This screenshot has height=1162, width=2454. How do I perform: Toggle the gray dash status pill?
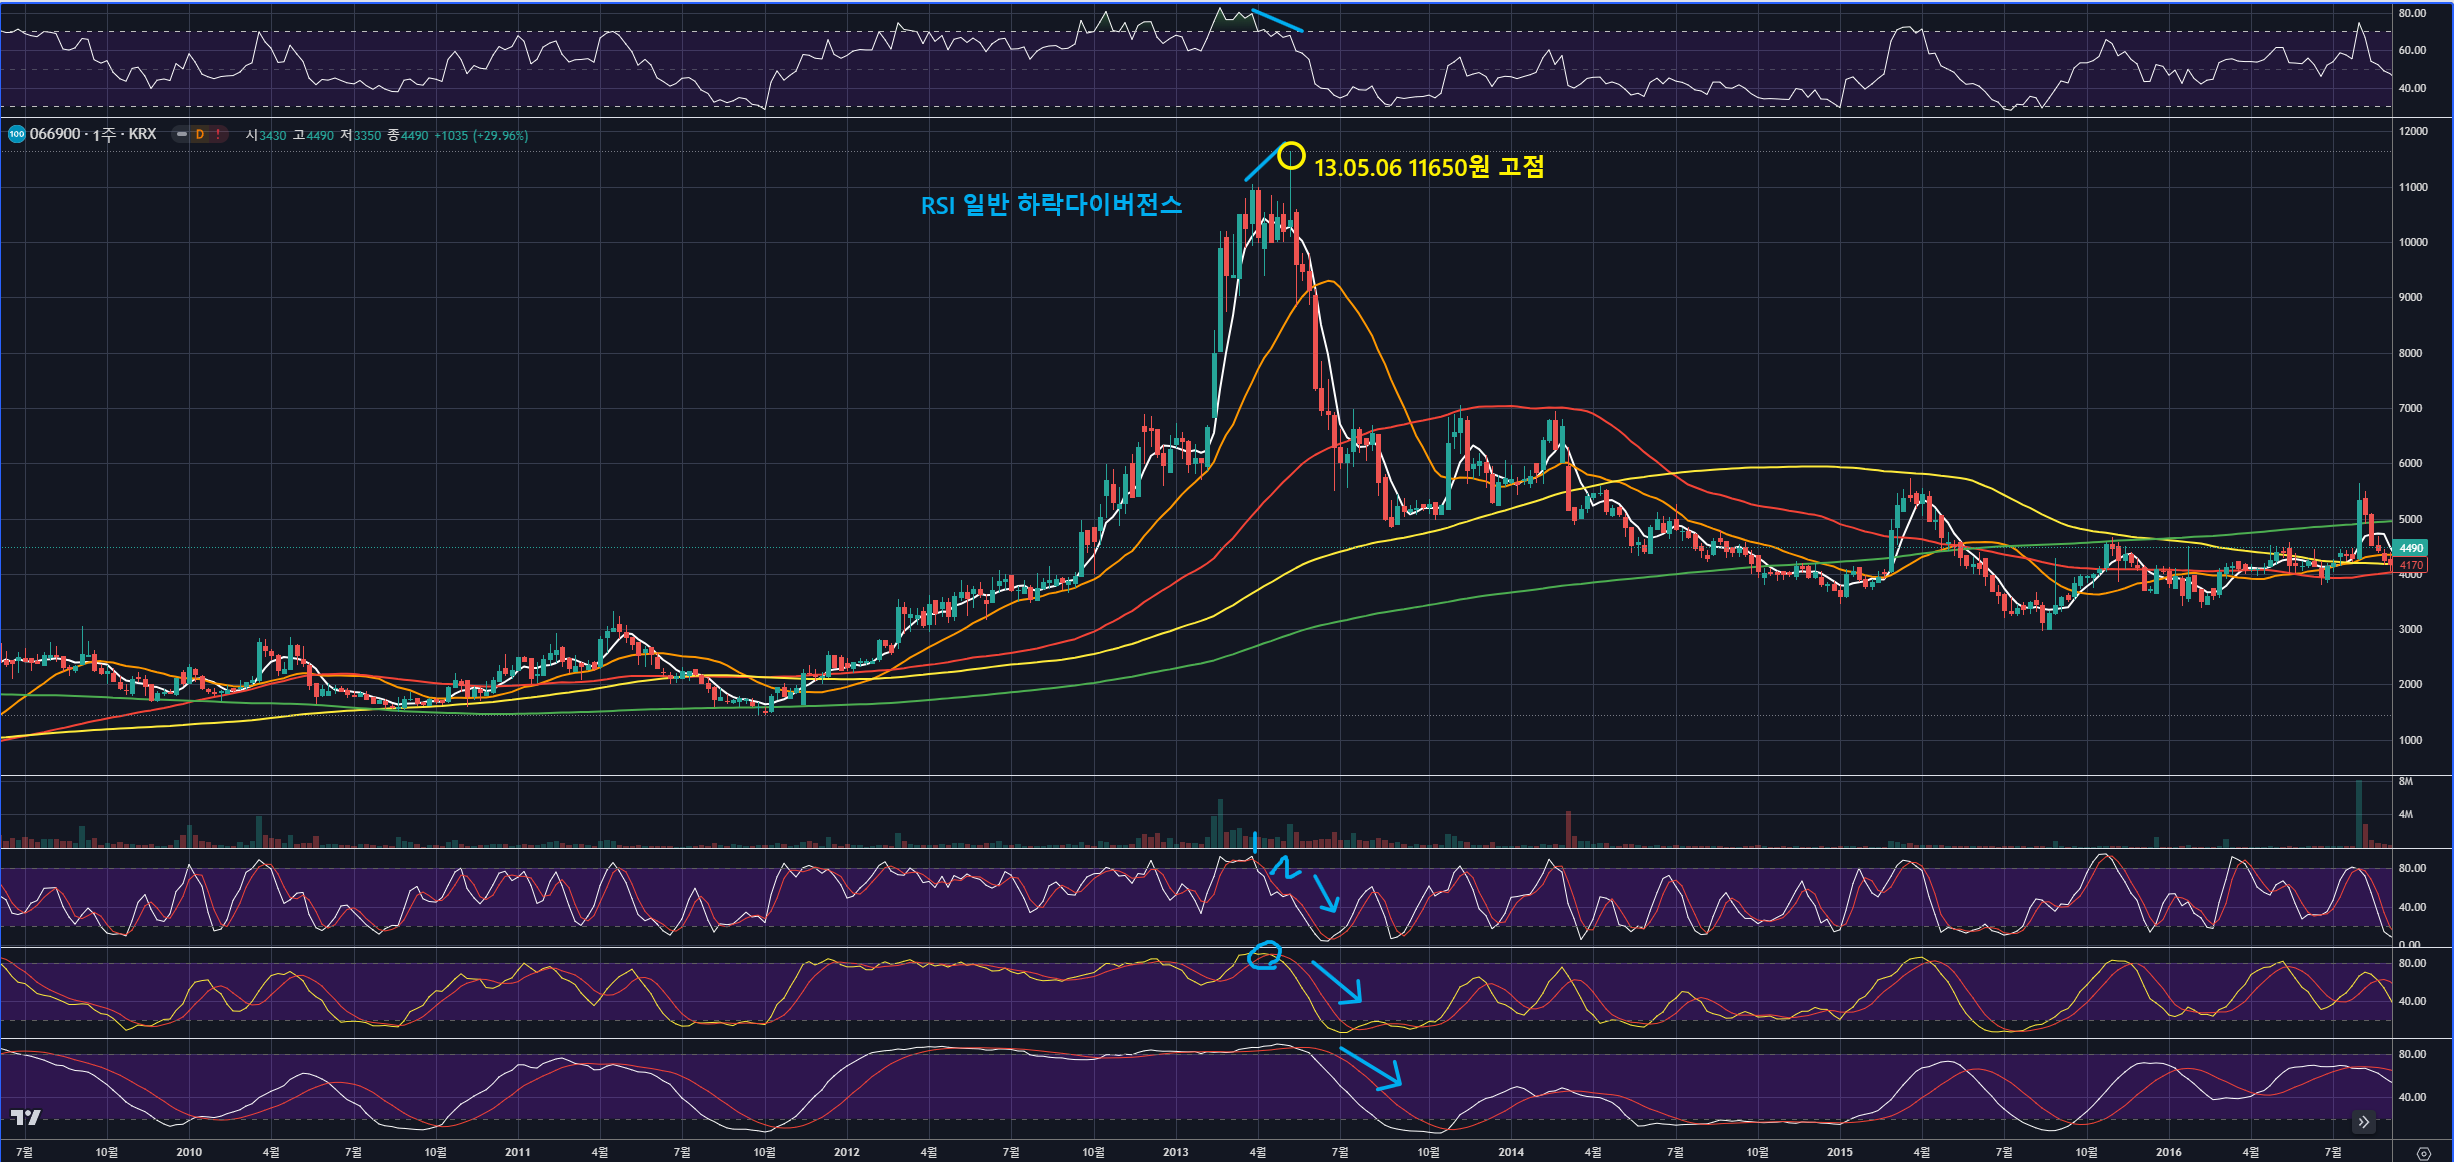[182, 134]
